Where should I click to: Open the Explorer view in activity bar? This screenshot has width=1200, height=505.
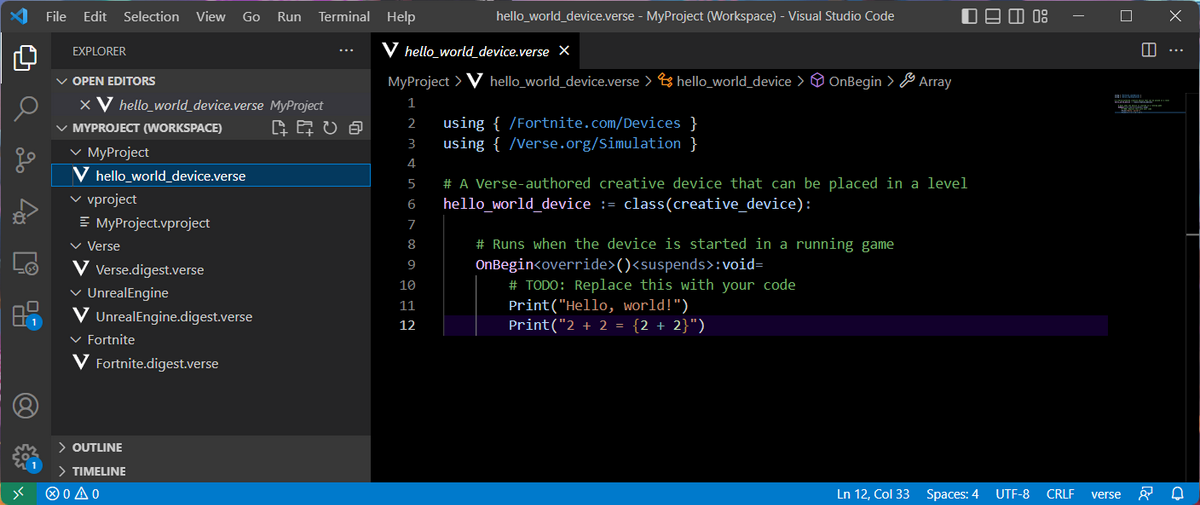pyautogui.click(x=25, y=58)
